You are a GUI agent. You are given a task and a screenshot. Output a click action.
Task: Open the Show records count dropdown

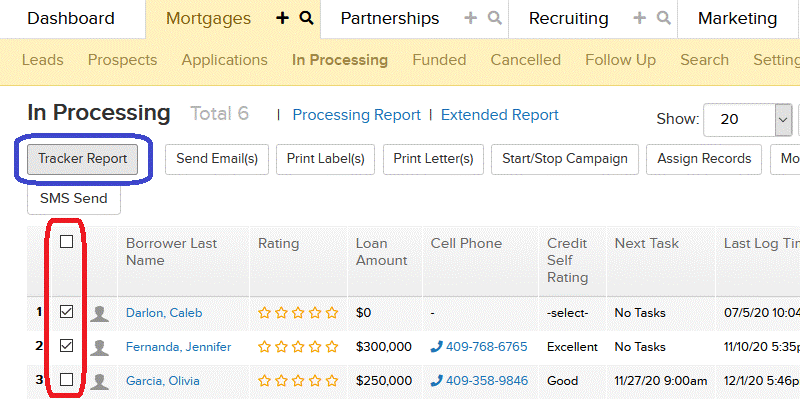tap(747, 120)
